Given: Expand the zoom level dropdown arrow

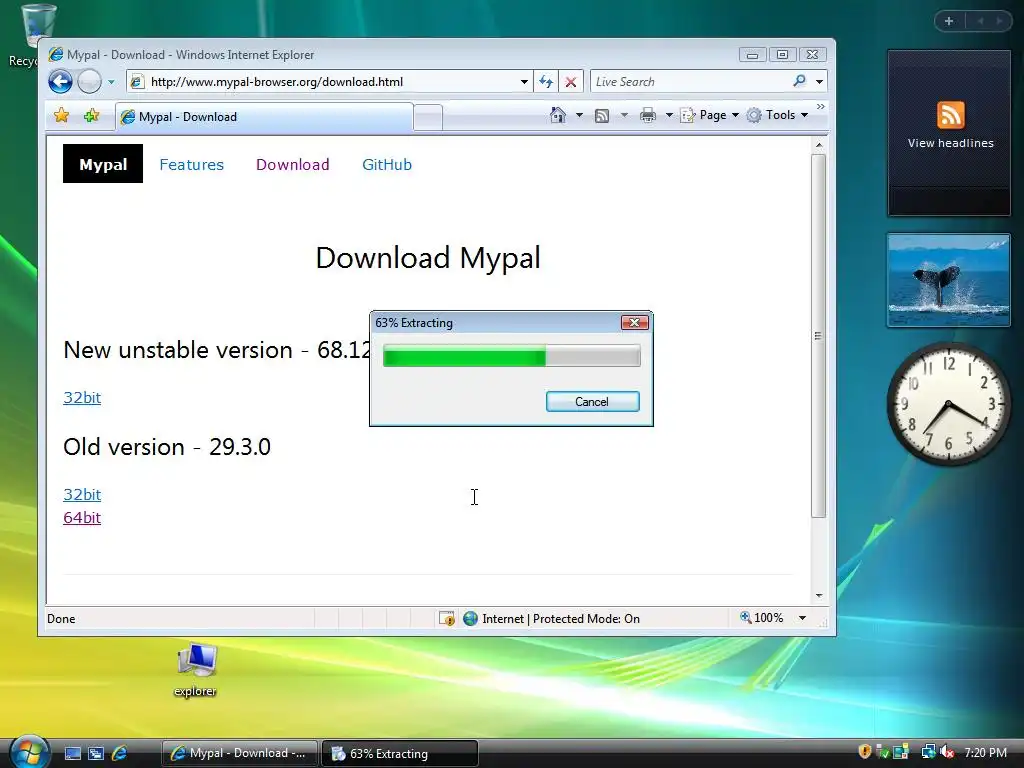Looking at the screenshot, I should pos(803,618).
